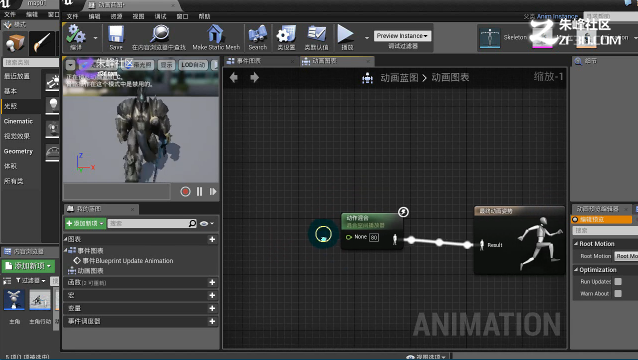Click the Make Static Mesh house icon
Image resolution: width=638 pixels, height=360 pixels.
click(216, 34)
